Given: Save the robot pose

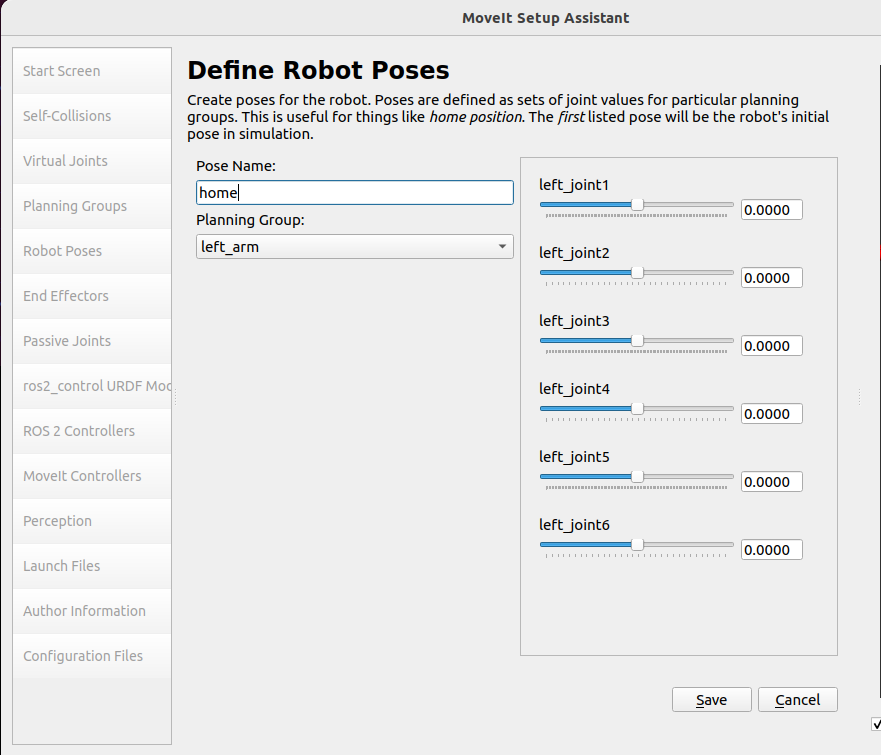Looking at the screenshot, I should (711, 700).
